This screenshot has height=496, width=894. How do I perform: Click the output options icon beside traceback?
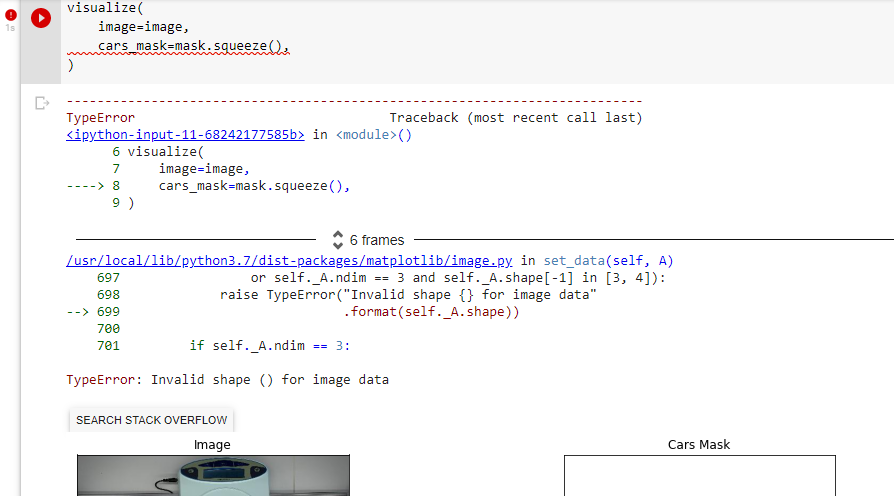pos(41,103)
